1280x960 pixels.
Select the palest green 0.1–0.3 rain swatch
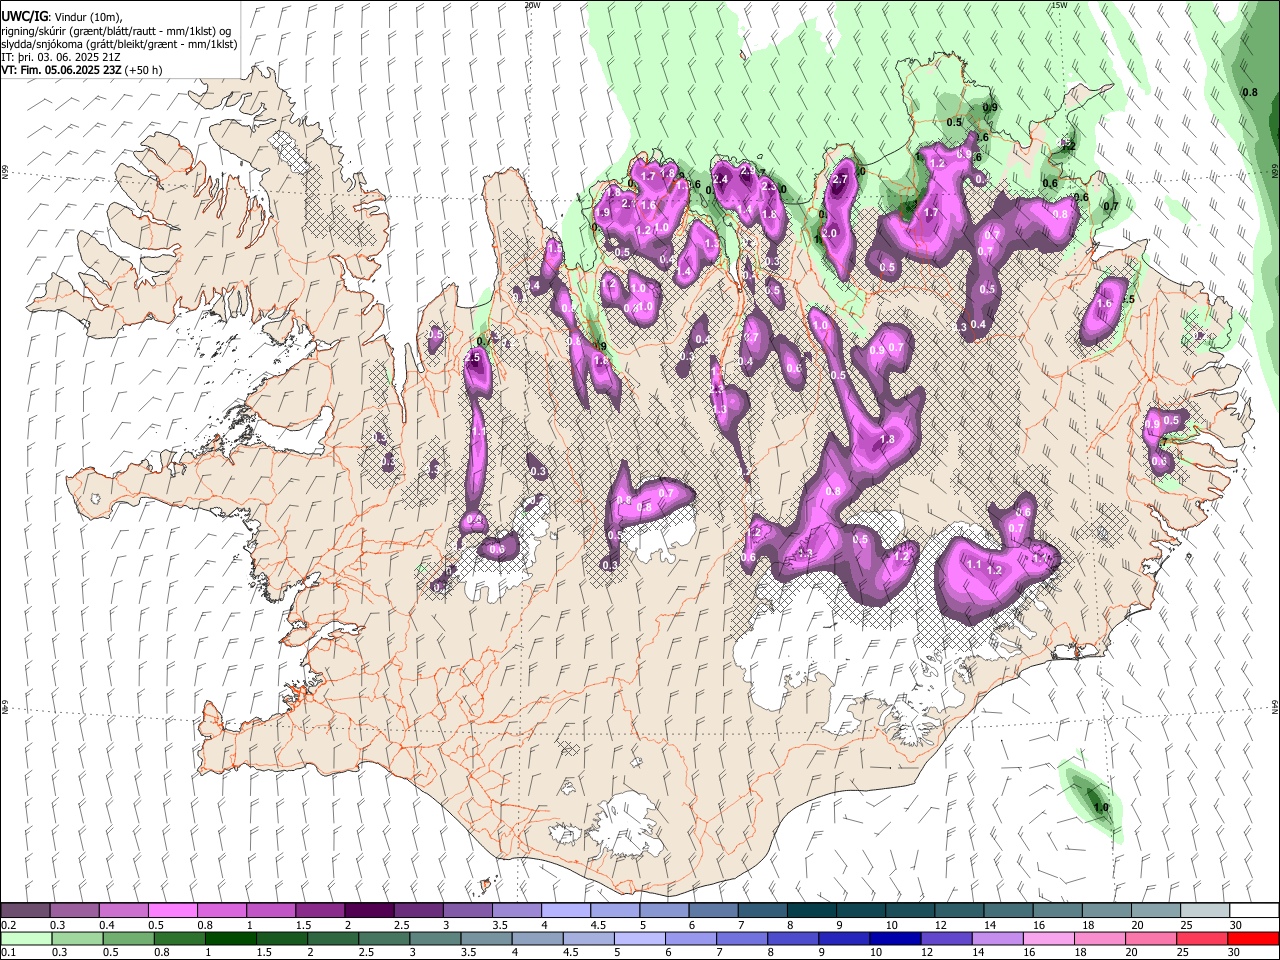pyautogui.click(x=27, y=938)
